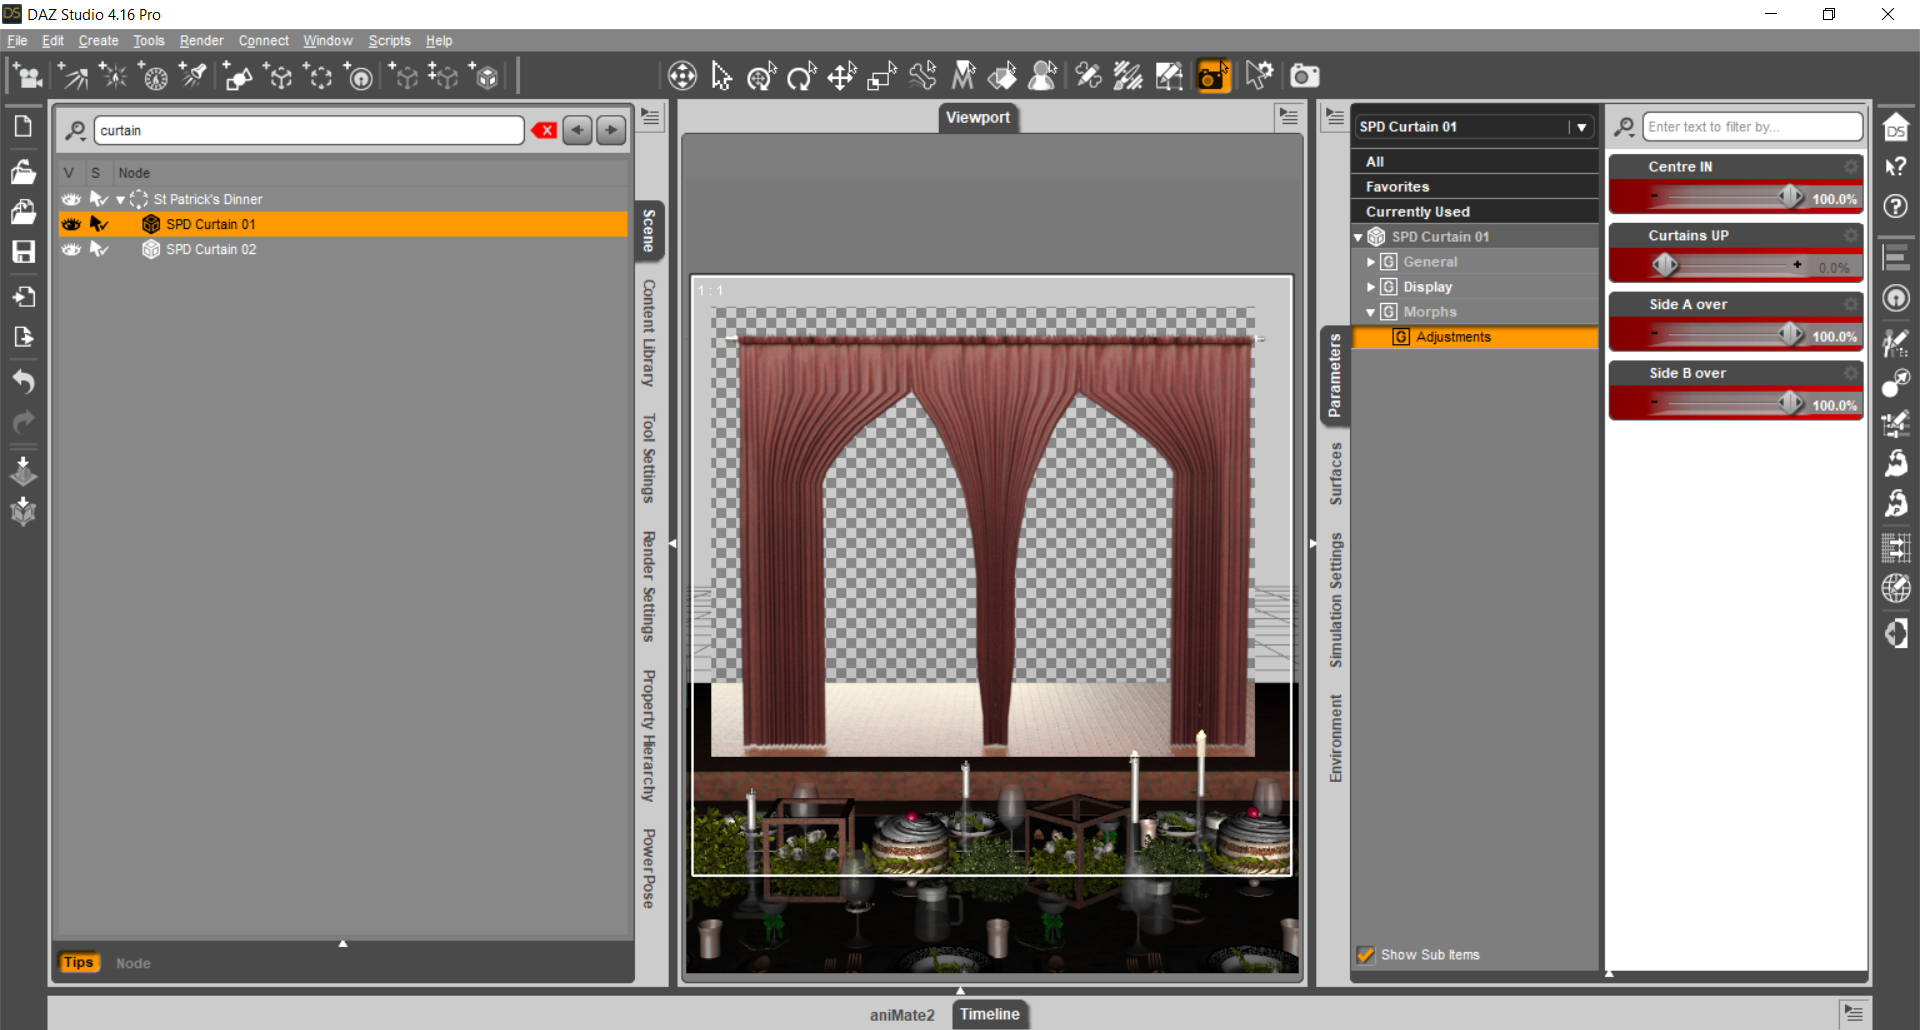Open the Parameters pane options menu
The height and width of the screenshot is (1030, 1920).
pos(1334,117)
